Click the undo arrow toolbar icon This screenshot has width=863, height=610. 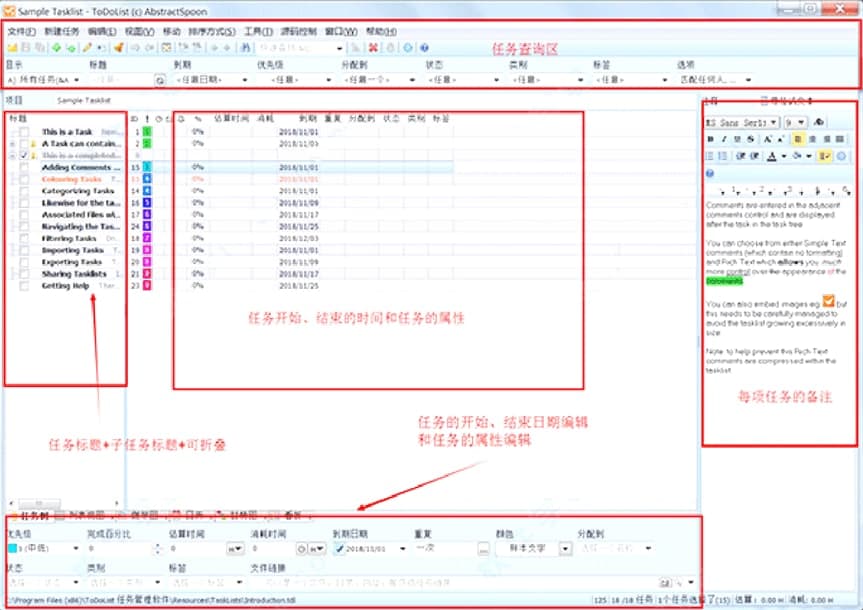135,48
